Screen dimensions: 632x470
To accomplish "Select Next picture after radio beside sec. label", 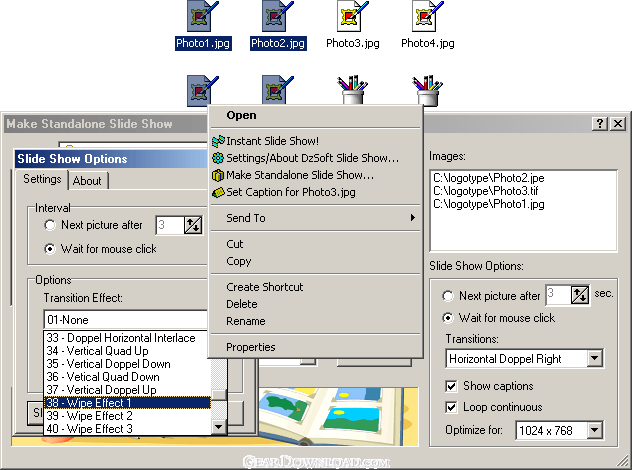I will tap(448, 296).
